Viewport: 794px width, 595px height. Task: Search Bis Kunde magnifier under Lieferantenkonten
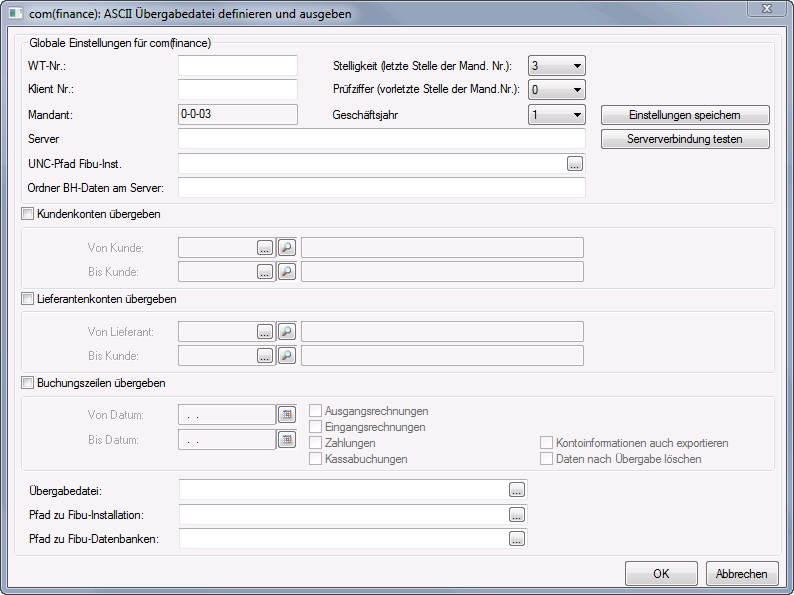(x=287, y=356)
